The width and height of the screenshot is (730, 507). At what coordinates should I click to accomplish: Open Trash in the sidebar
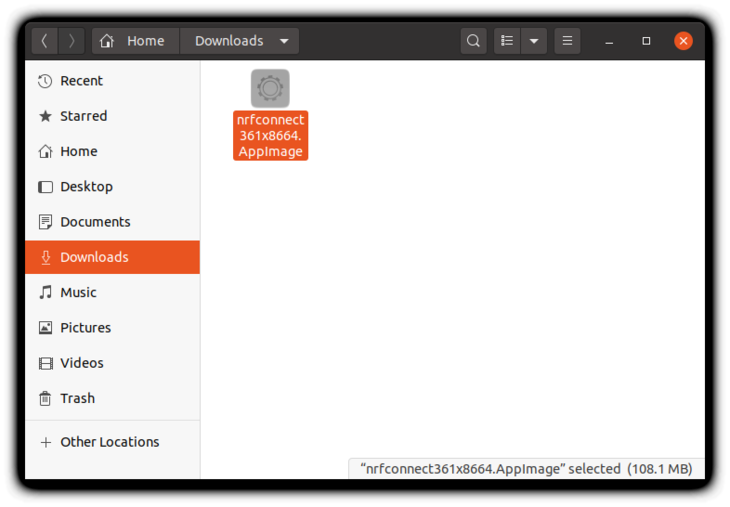pyautogui.click(x=113, y=399)
